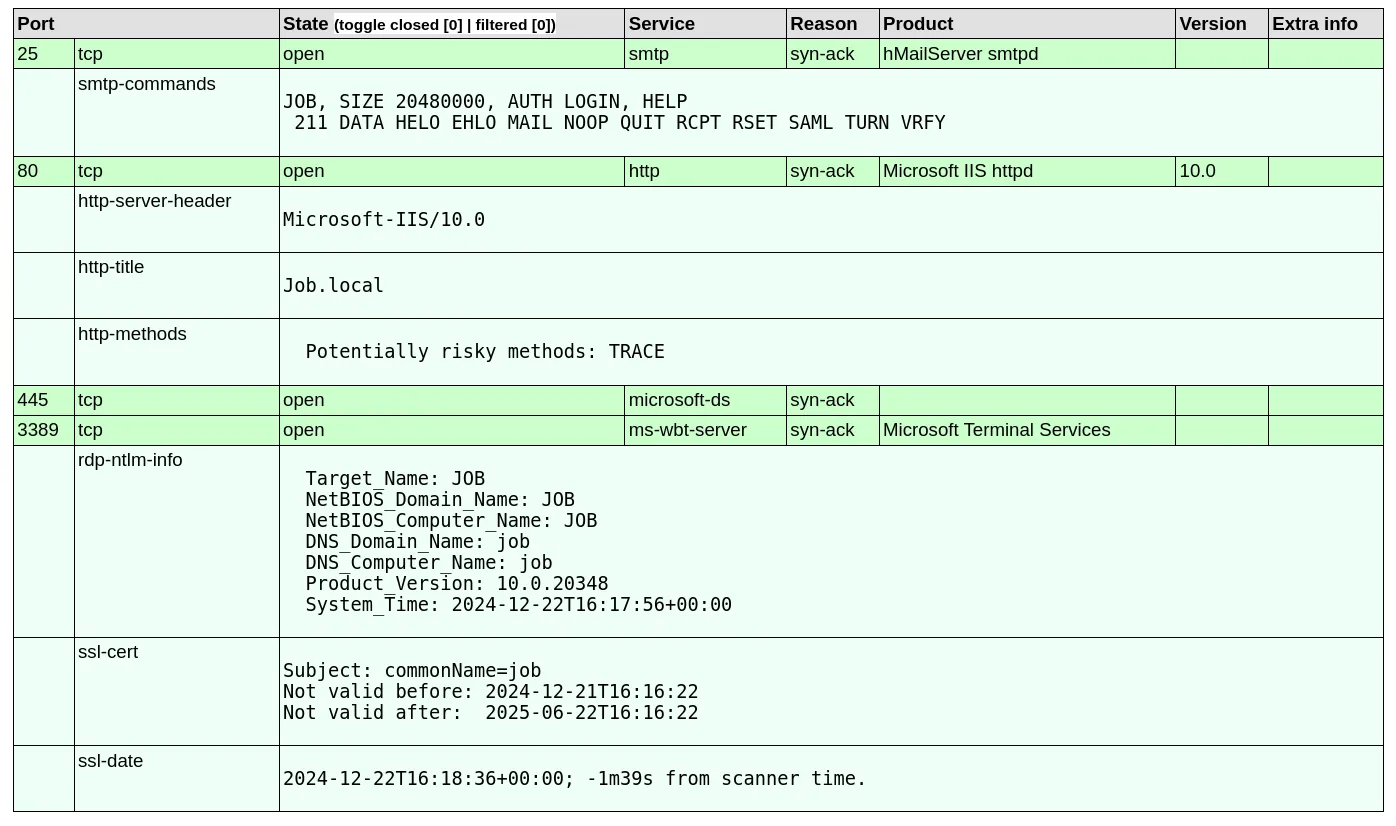Select the SMTP 211 DATA HELO commands line
Viewport: 1396px width, 826px height.
click(620, 123)
